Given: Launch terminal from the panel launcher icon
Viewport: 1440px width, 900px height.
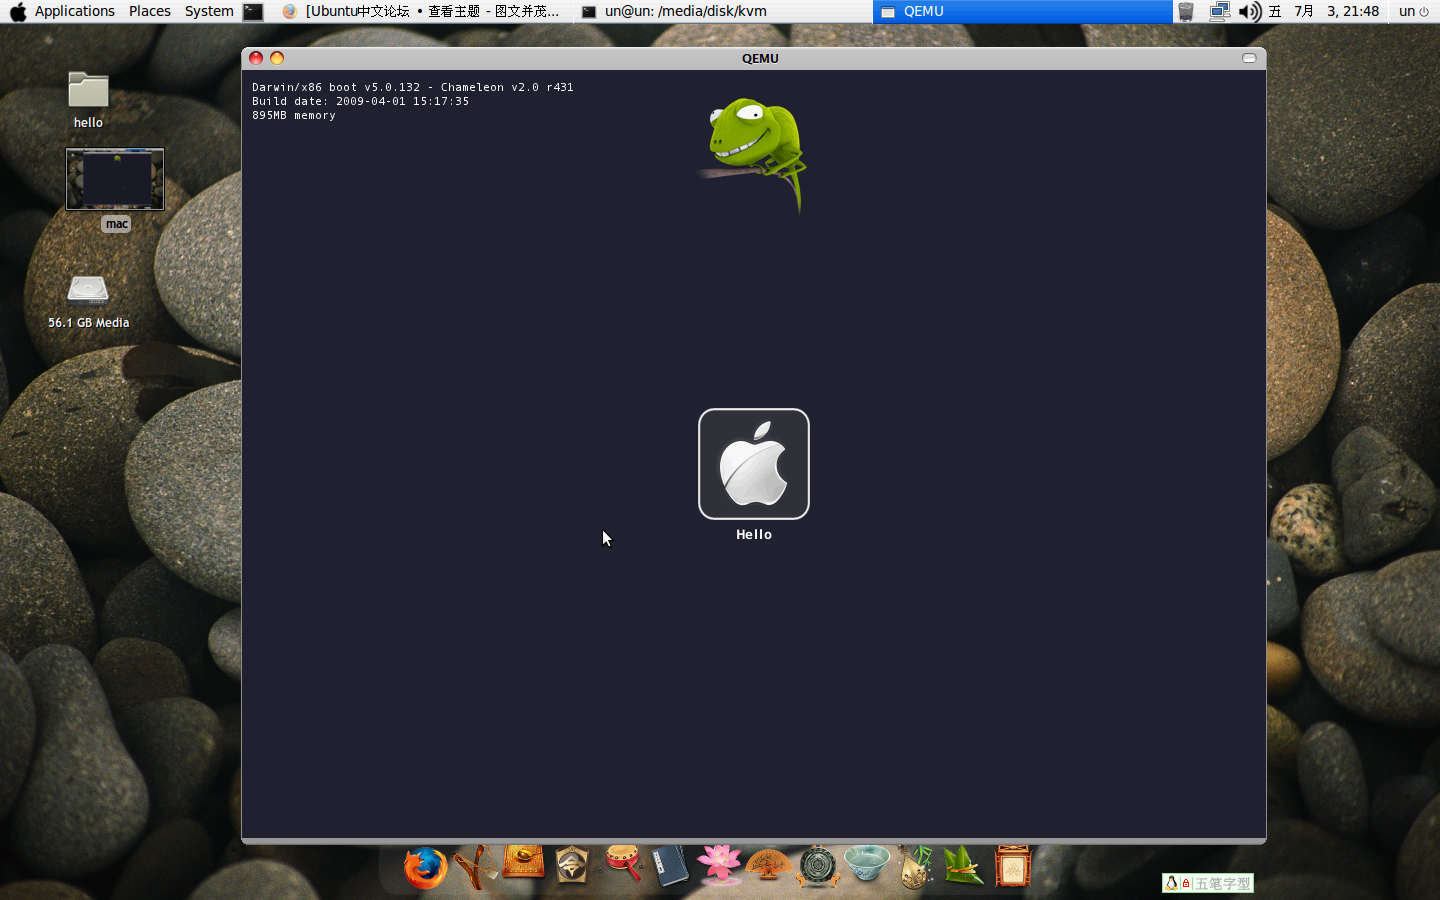Looking at the screenshot, I should click(254, 12).
